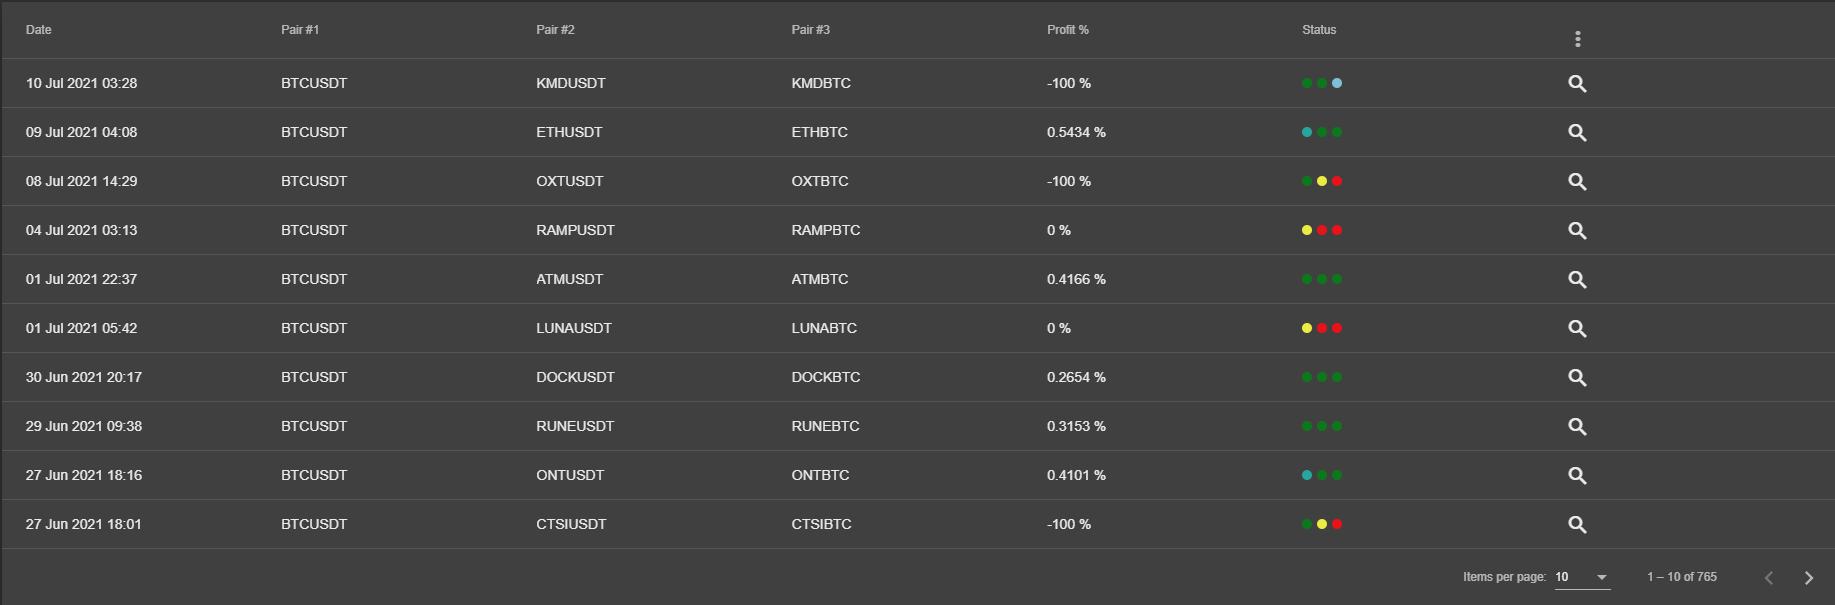
Task: Open the ATMUSDT trade magnifier icon
Action: [1577, 280]
